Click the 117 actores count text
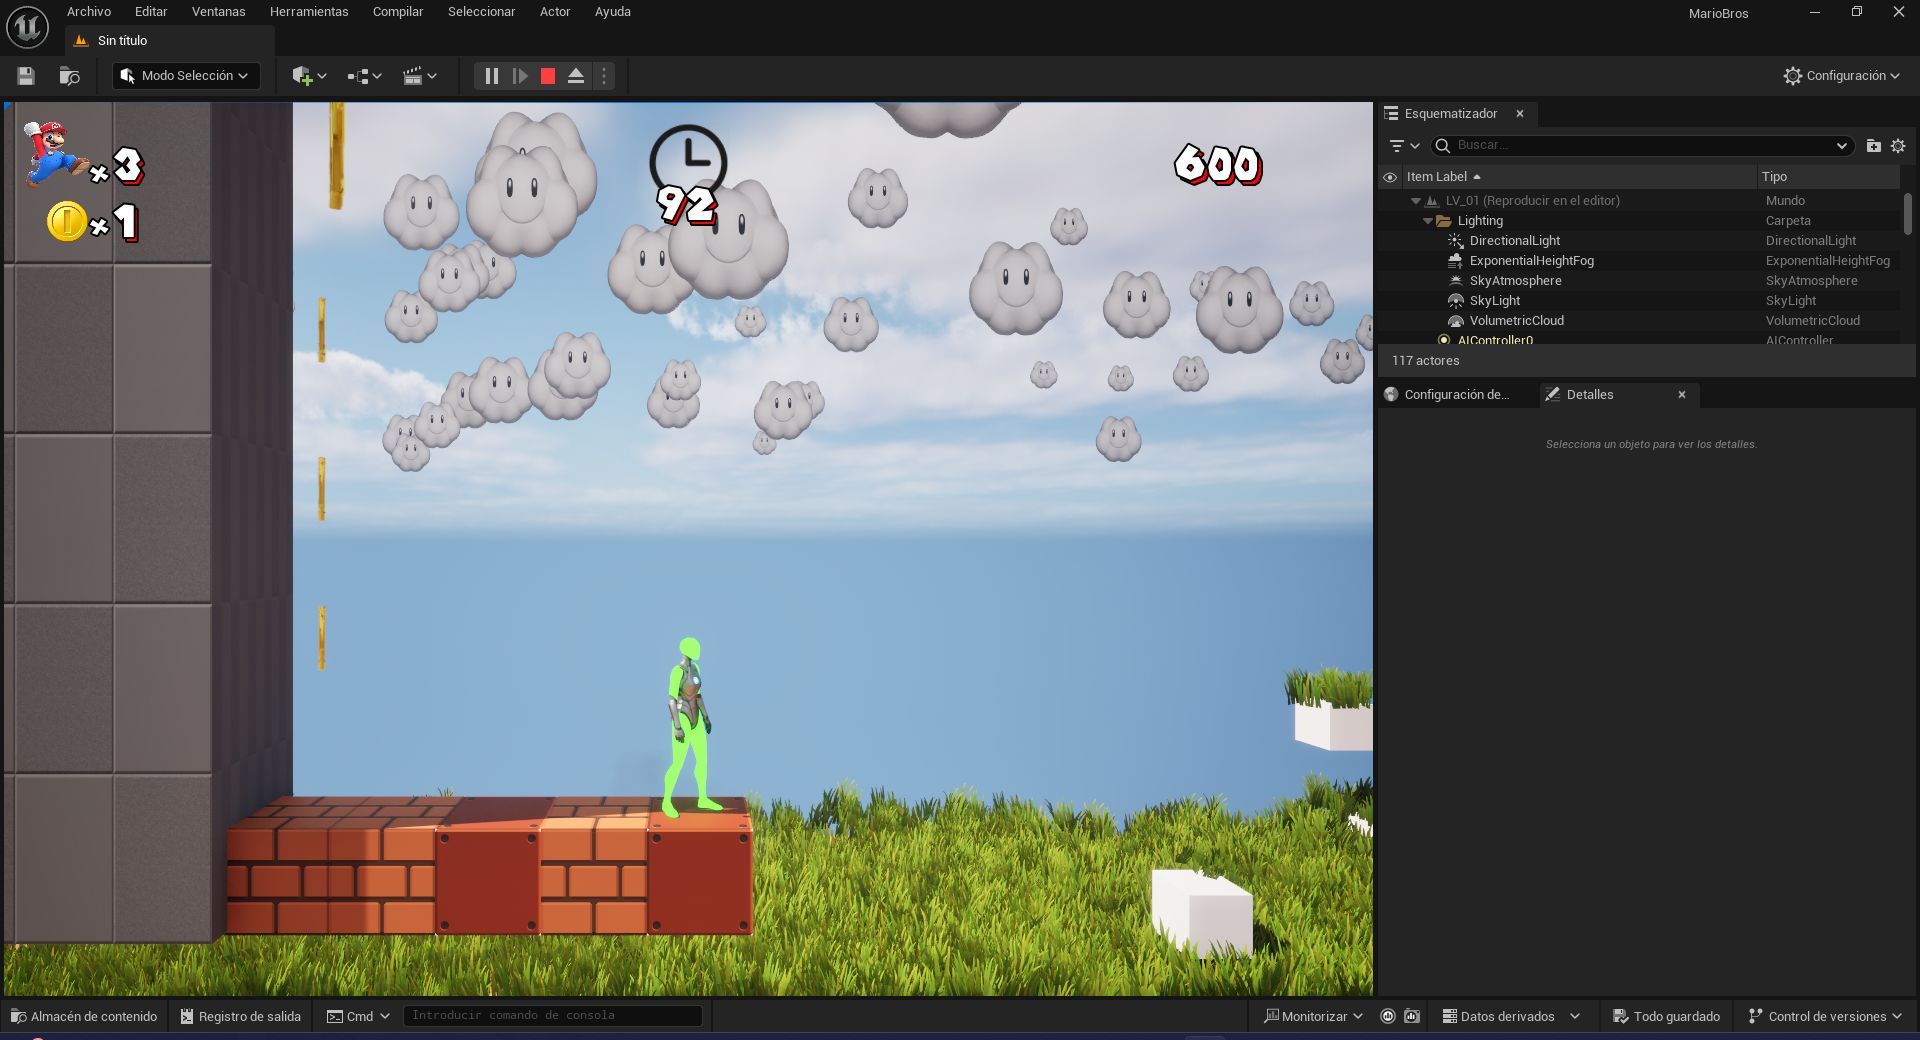The image size is (1920, 1040). [x=1425, y=361]
